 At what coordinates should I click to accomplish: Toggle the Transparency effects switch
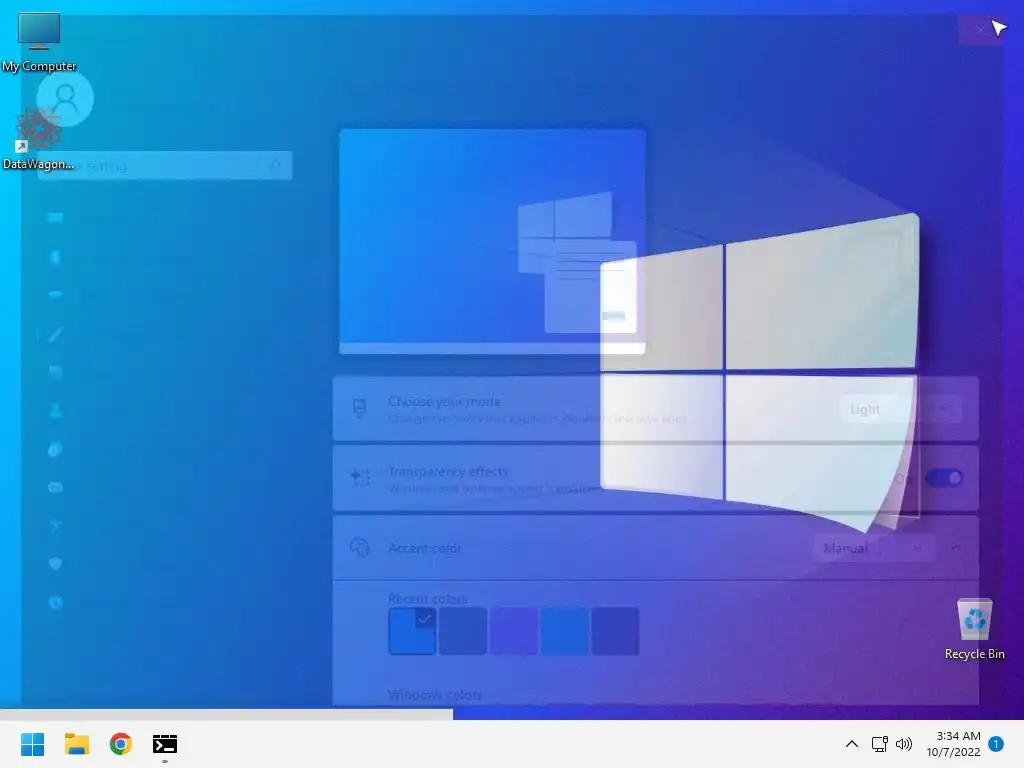click(x=944, y=478)
